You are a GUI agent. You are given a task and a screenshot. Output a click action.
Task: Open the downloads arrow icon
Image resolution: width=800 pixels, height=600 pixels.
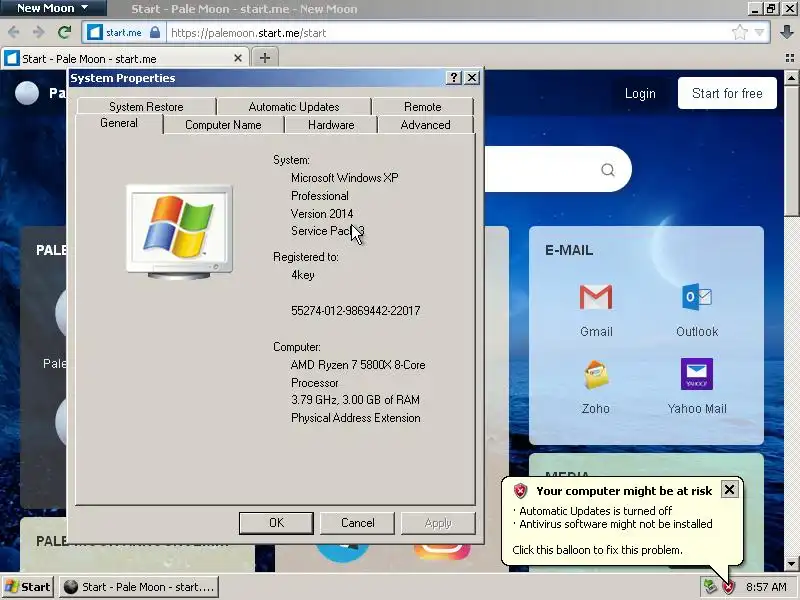pyautogui.click(x=786, y=32)
